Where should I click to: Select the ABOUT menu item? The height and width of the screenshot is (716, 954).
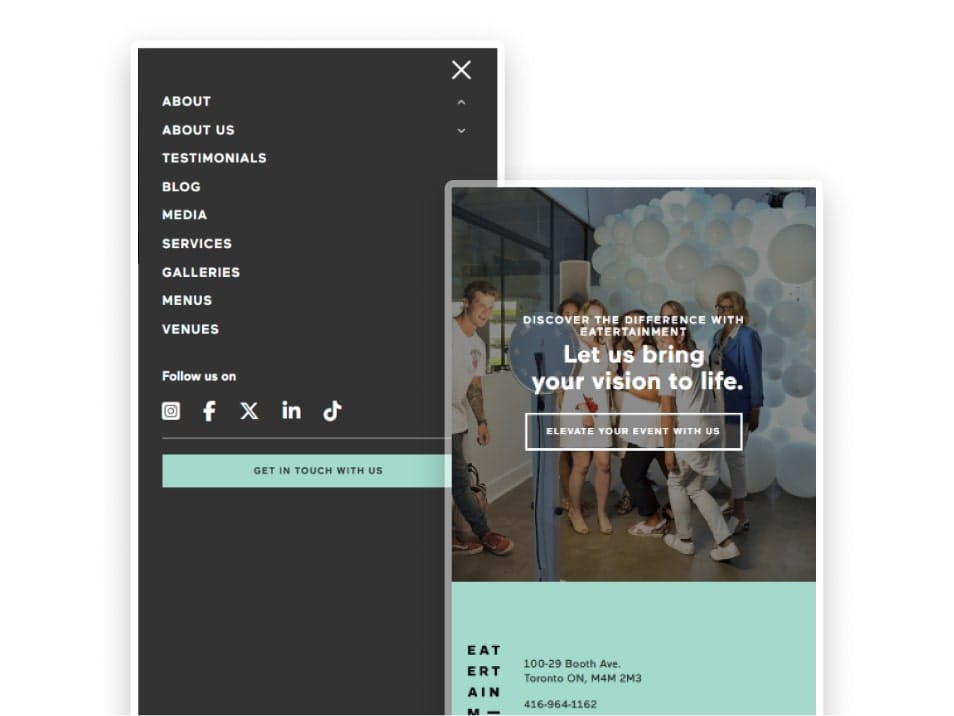(186, 102)
